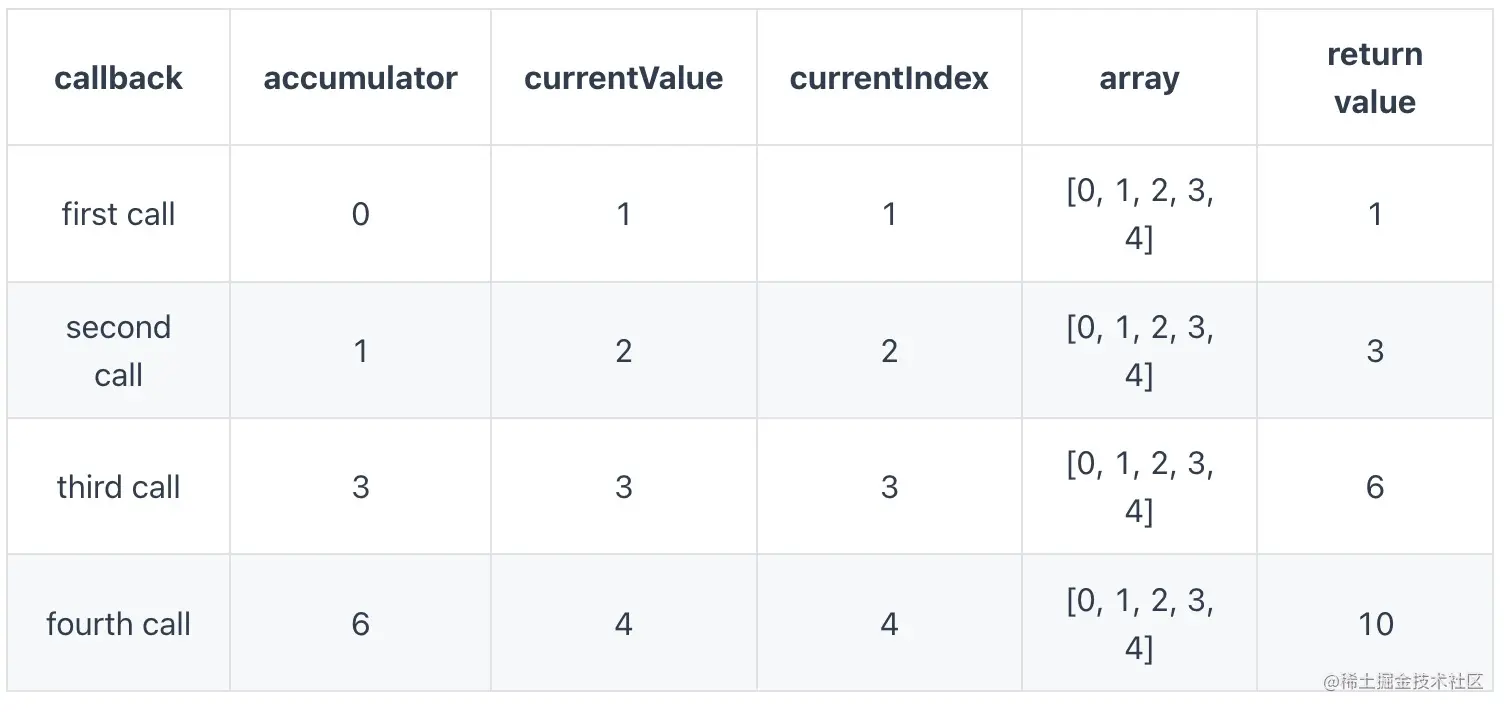
Task: Select the "currentIndex" header cell
Action: [888, 78]
